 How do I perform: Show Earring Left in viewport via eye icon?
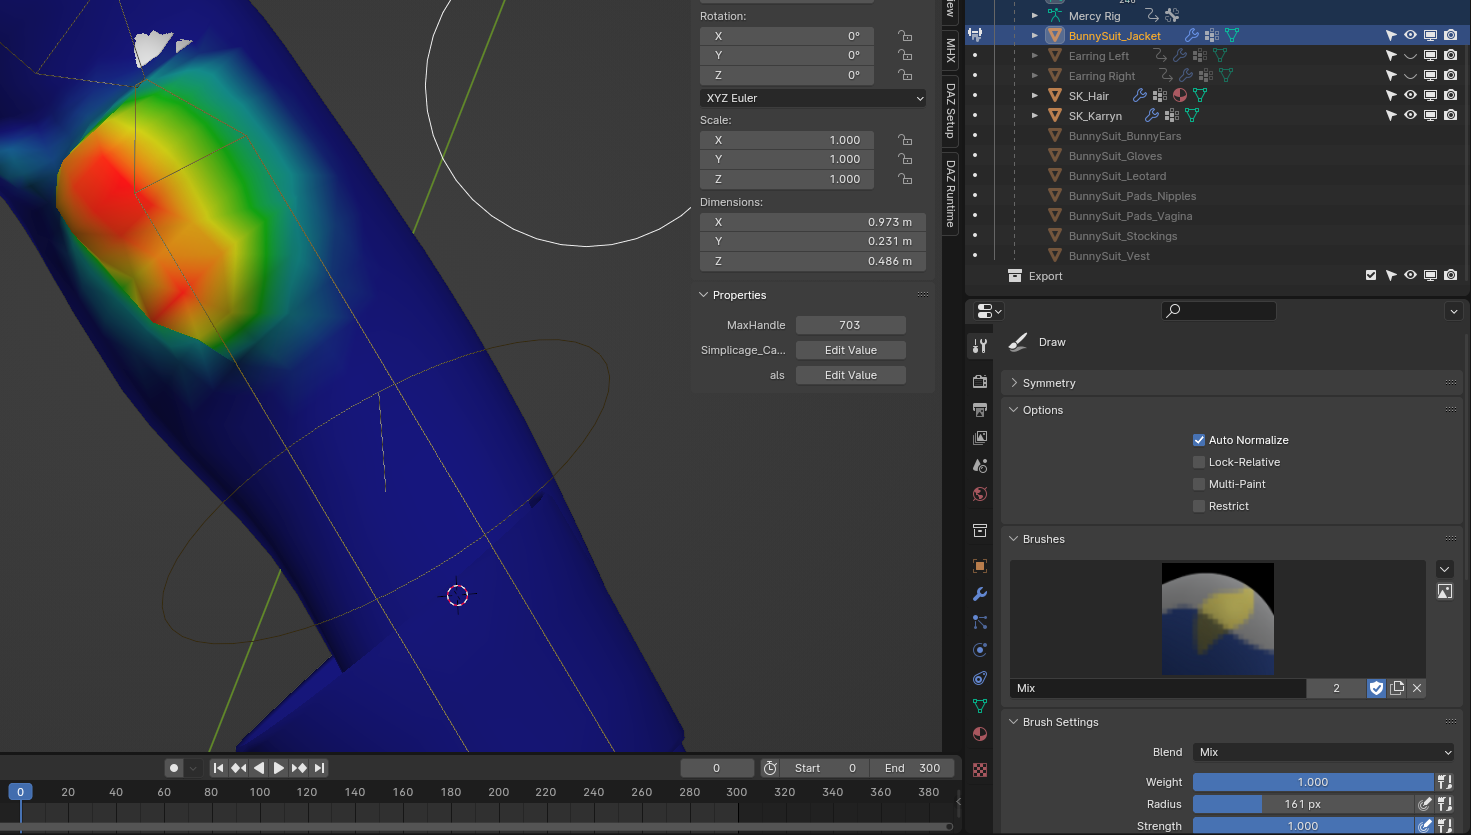pos(1410,55)
